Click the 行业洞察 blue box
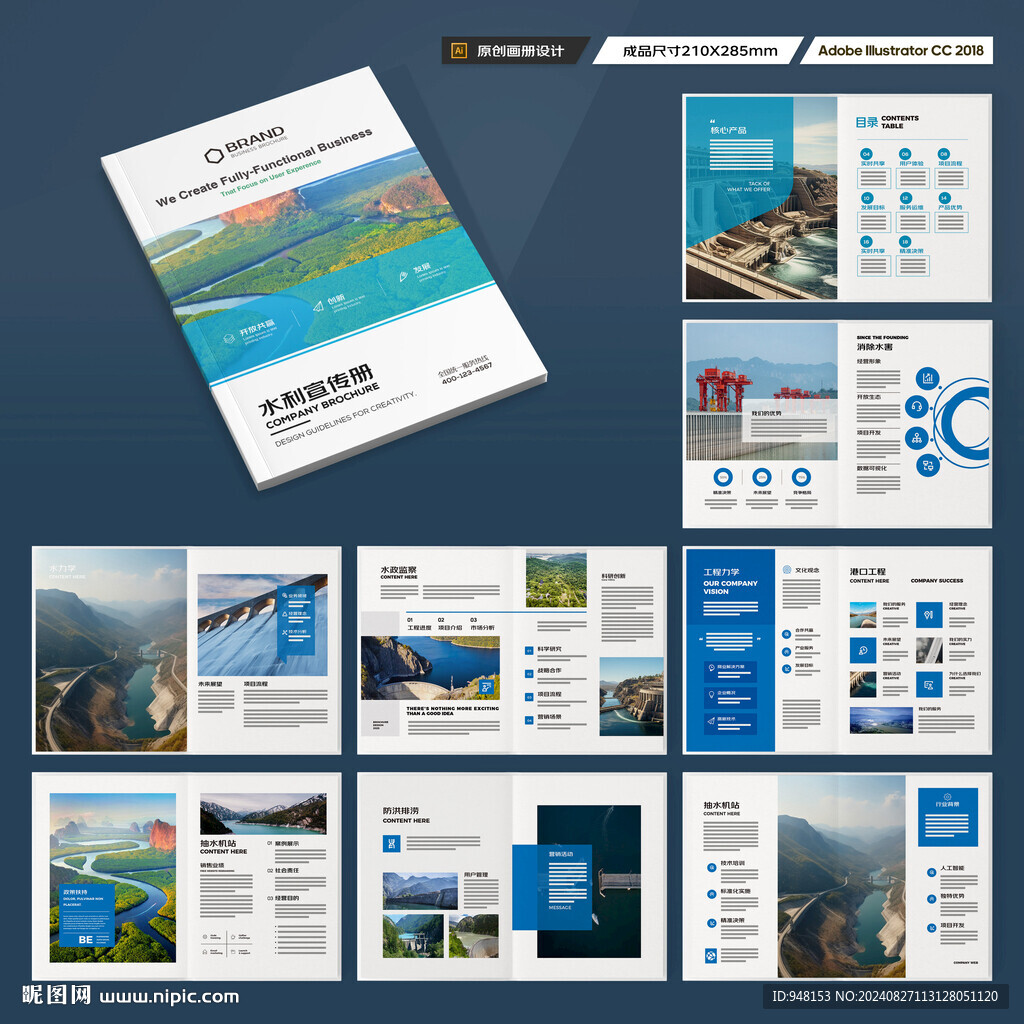This screenshot has height=1024, width=1024. coord(948,816)
